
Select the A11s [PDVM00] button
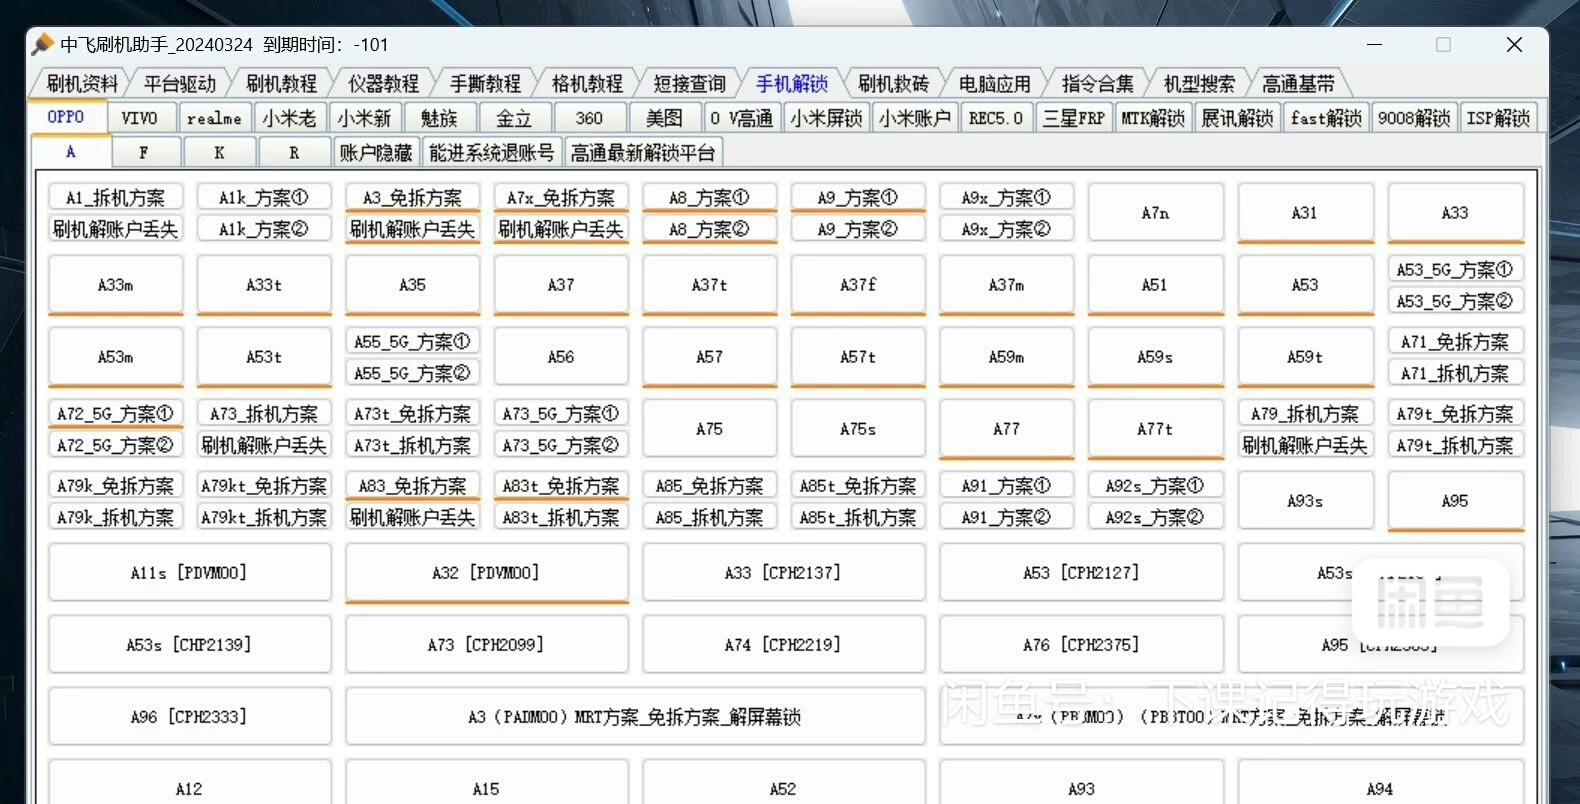point(189,573)
